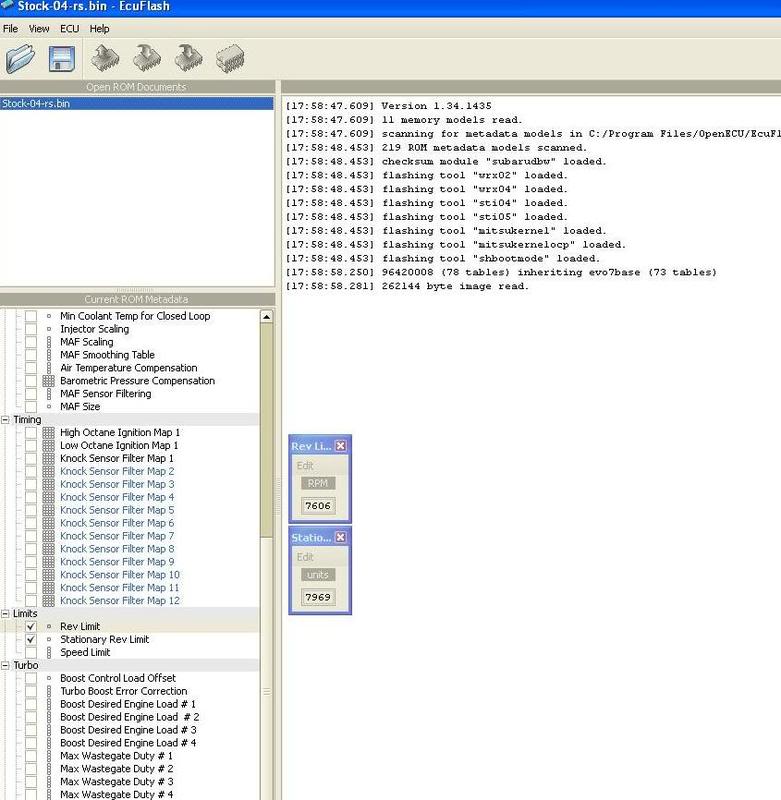
Task: Check the Low Octane Ignition Map 1 checkbox
Action: [31, 445]
